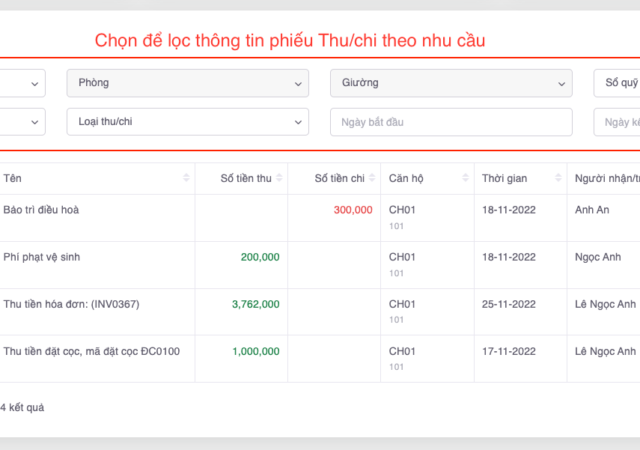
Task: Expand the top-left cut-off dropdown chevron
Action: (36, 83)
